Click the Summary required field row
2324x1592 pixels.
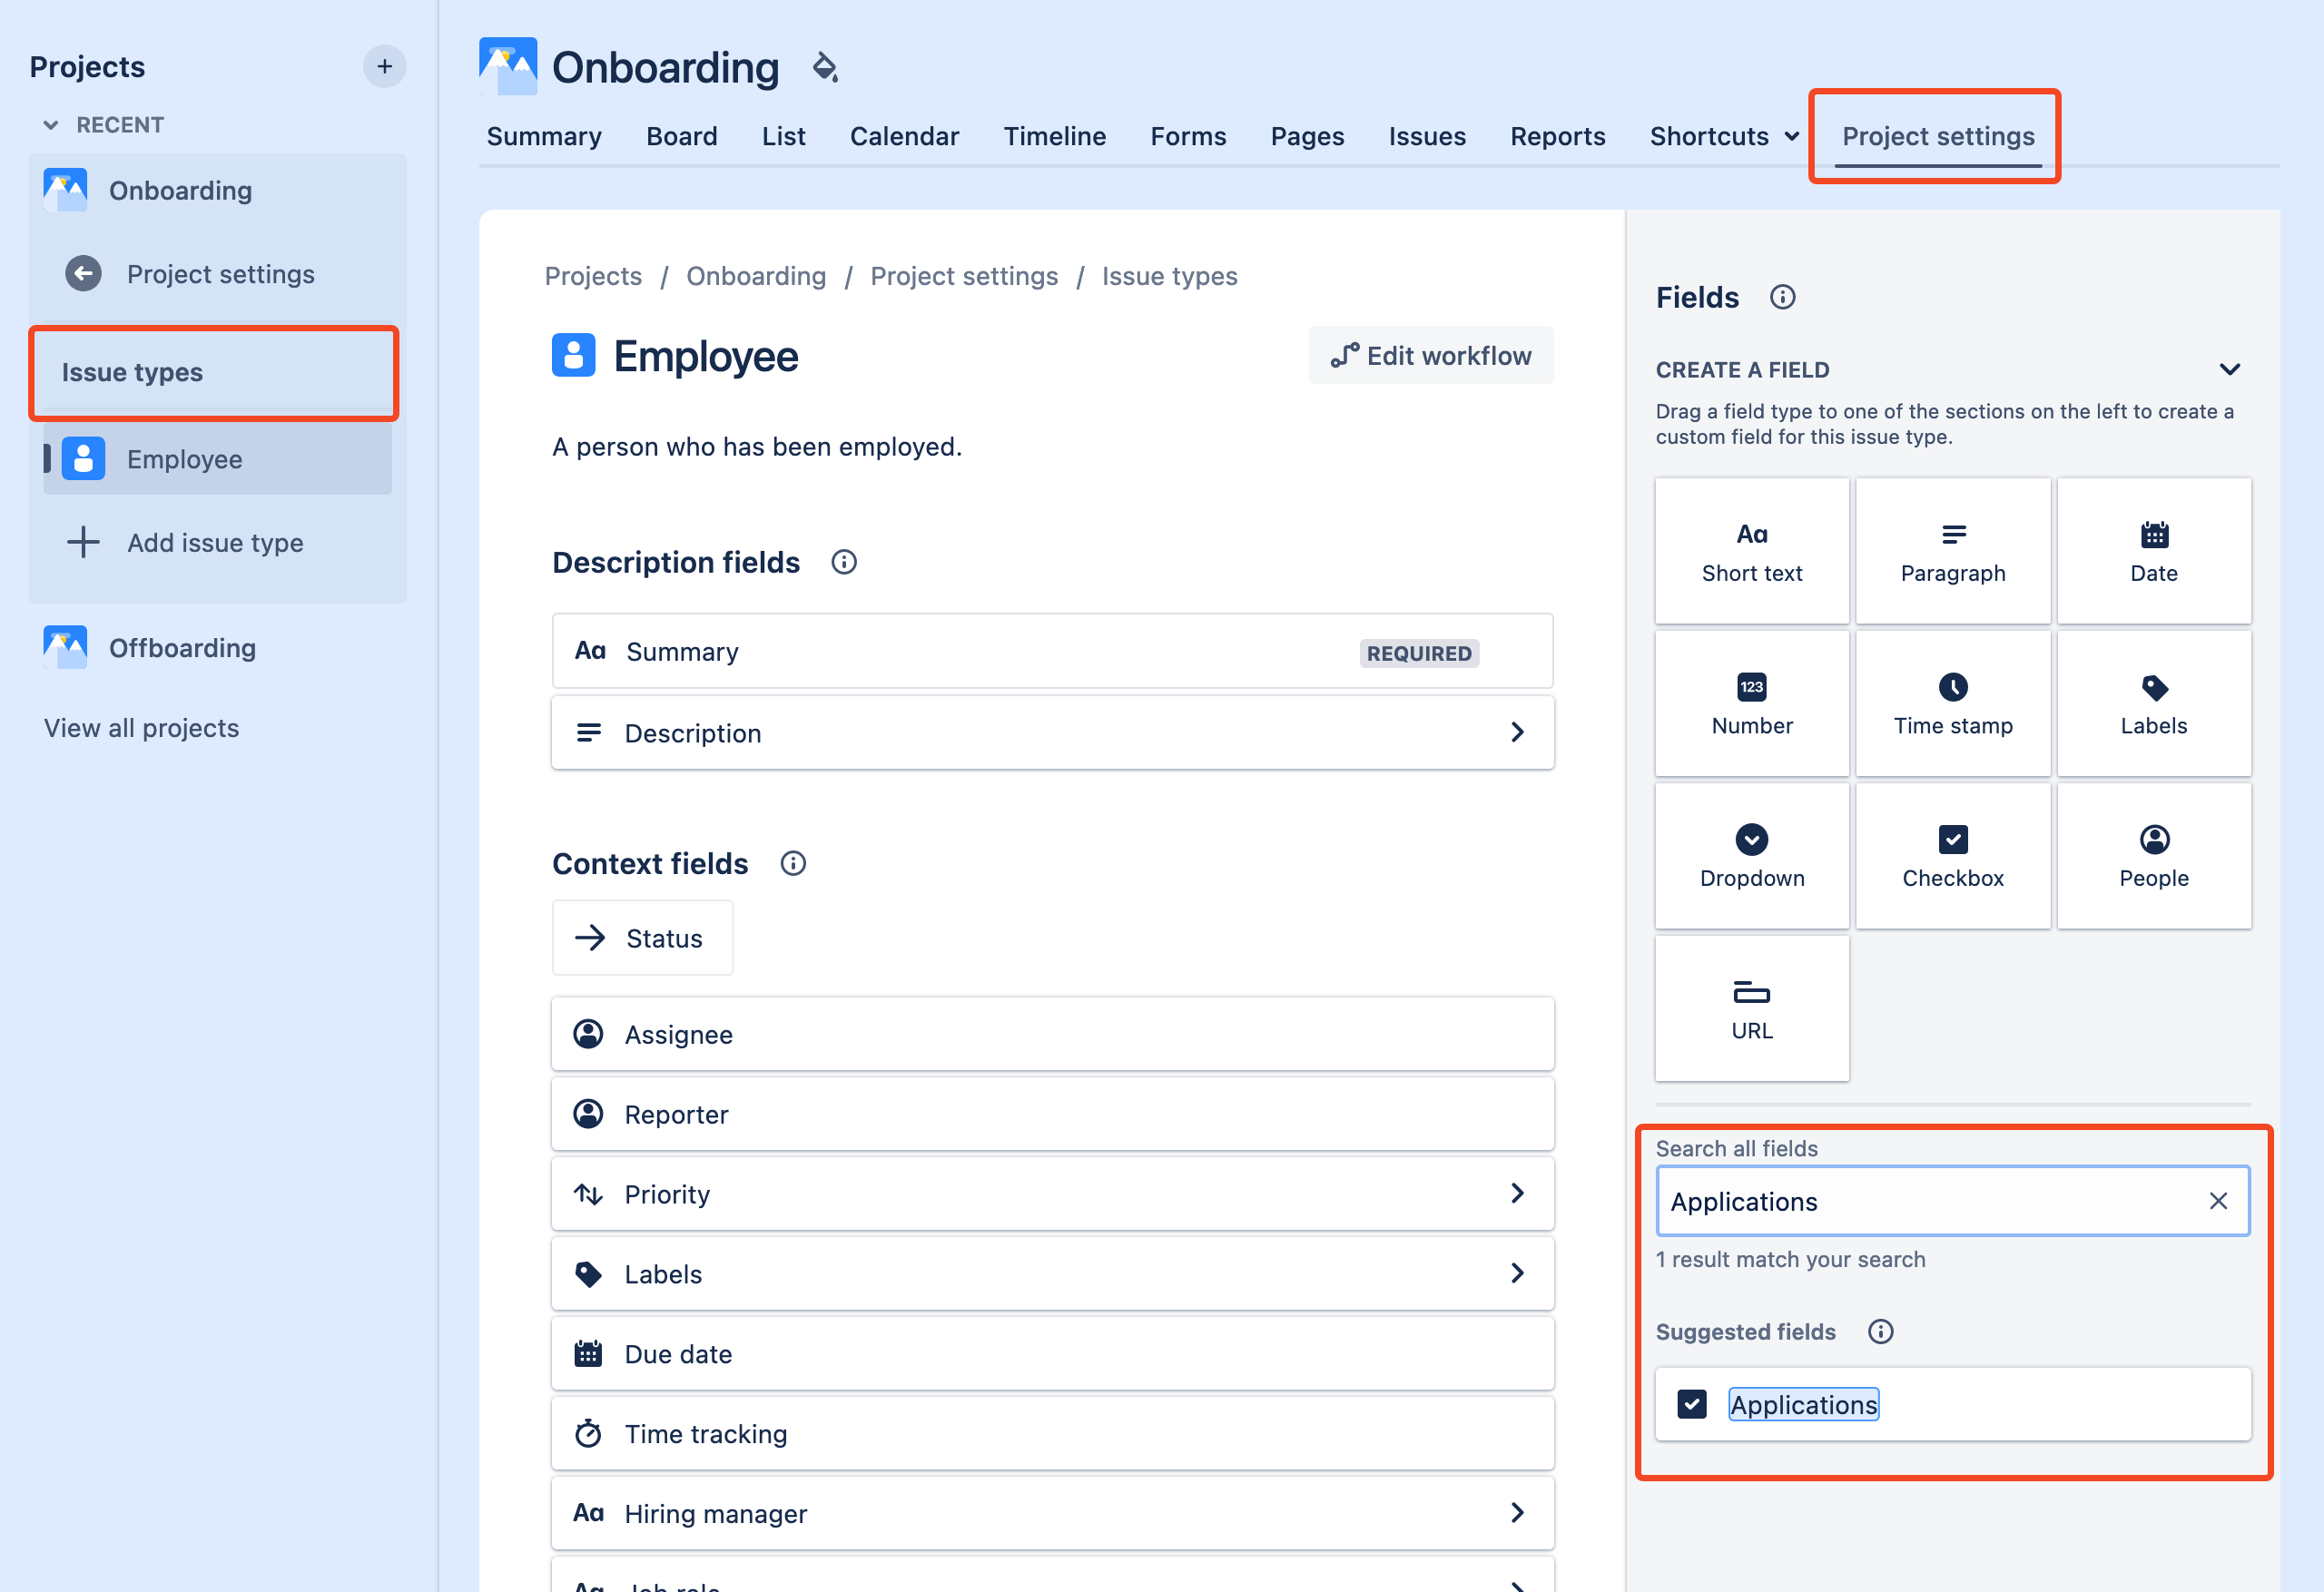coord(1053,651)
